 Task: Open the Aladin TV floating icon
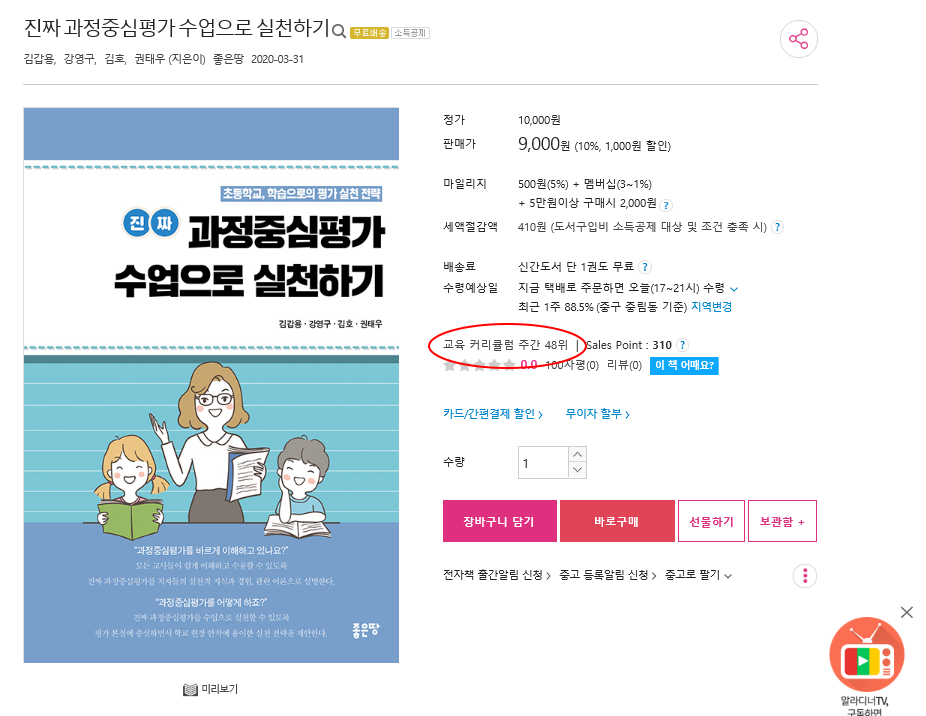tap(866, 655)
